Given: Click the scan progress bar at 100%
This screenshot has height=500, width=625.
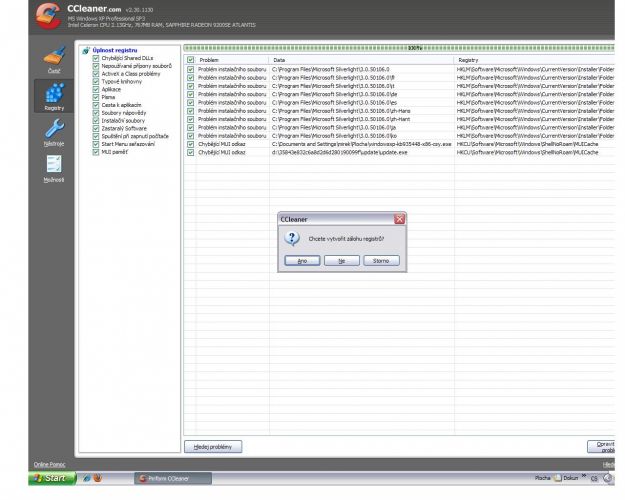Looking at the screenshot, I should (399, 48).
